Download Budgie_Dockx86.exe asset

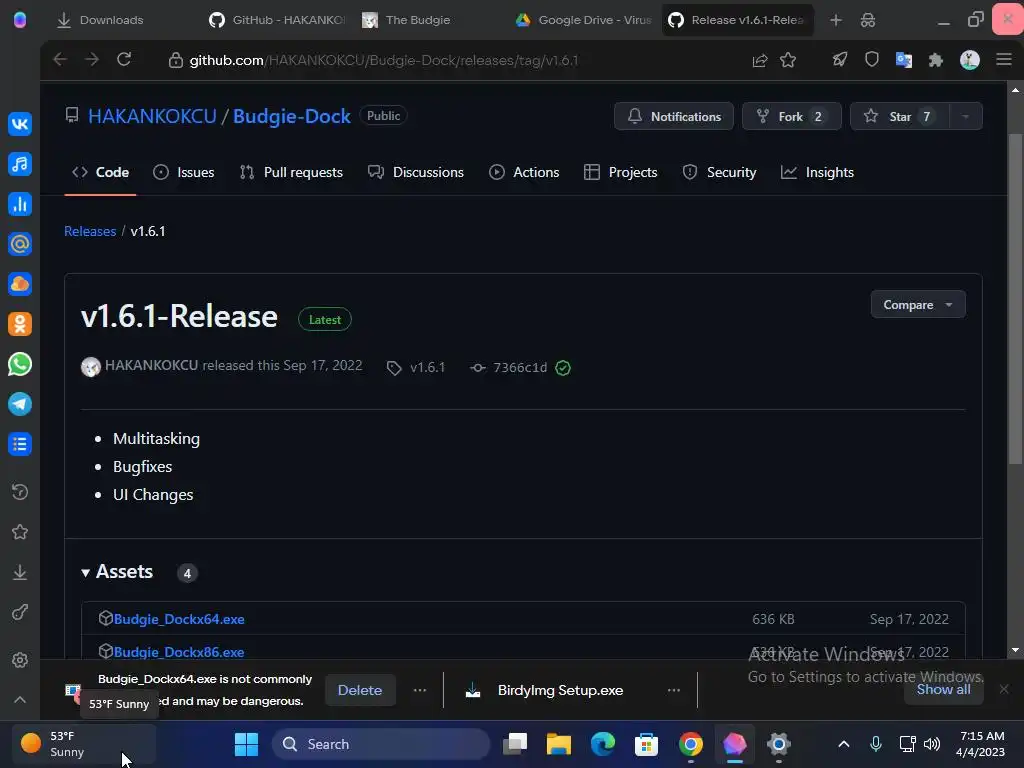pyautogui.click(x=179, y=652)
